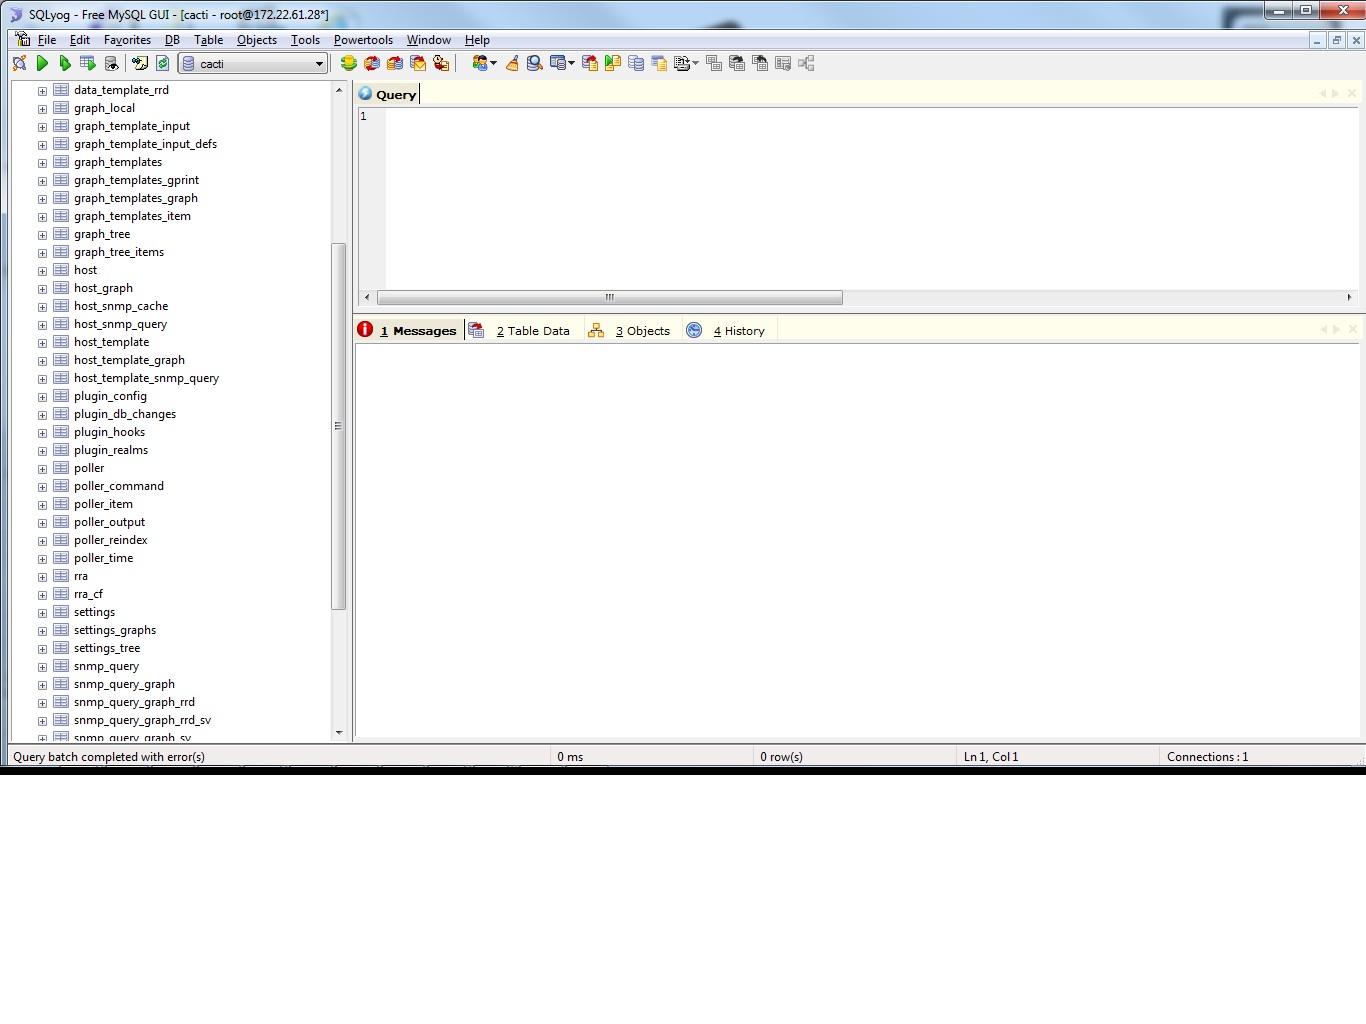Open the Window menu
The width and height of the screenshot is (1366, 1024).
click(x=428, y=40)
